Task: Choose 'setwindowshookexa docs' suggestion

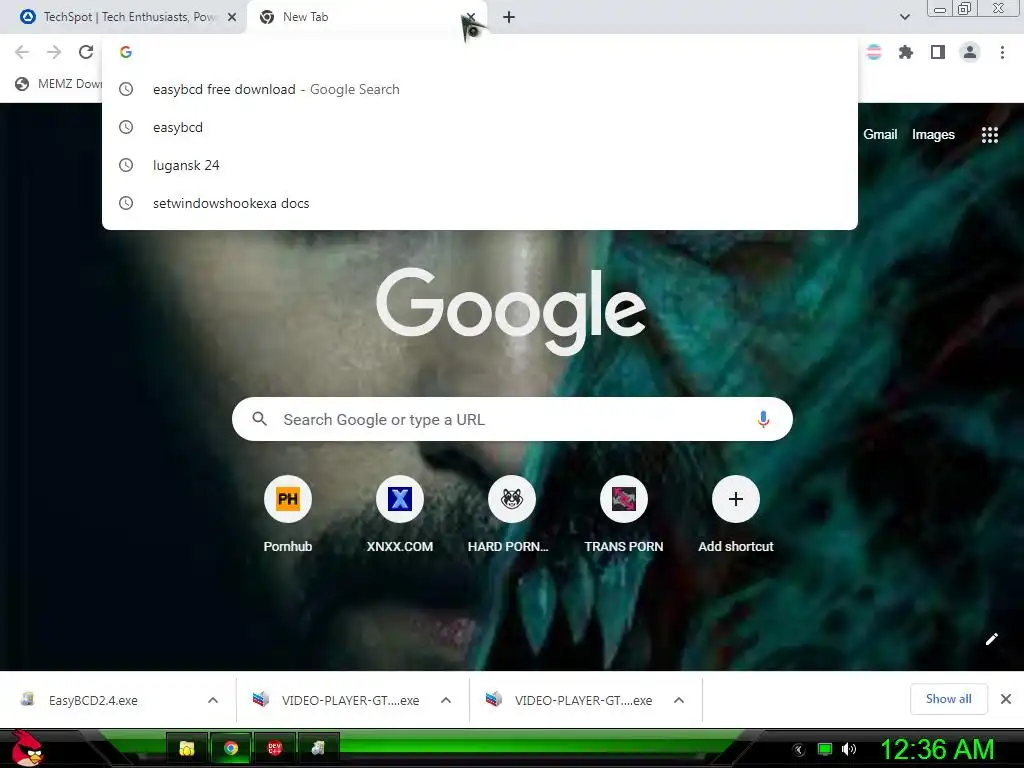Action: point(479,203)
